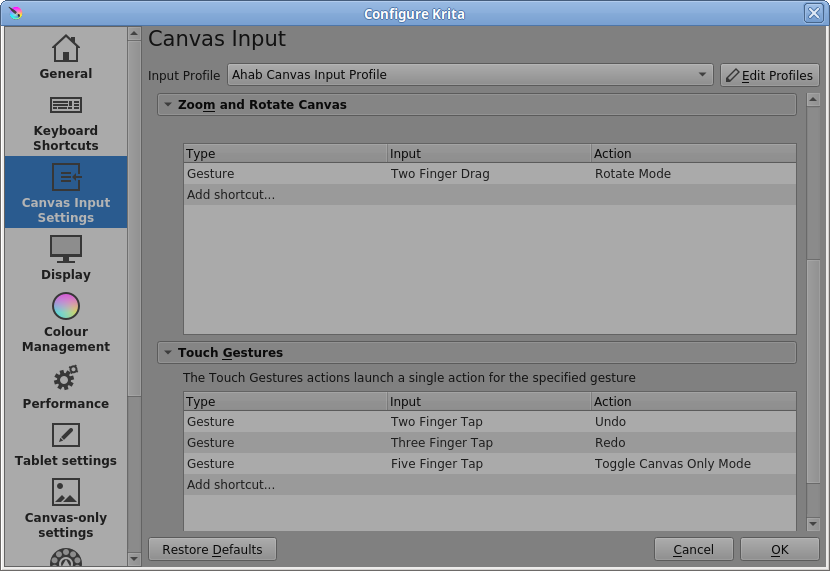Open the Input Profile dropdown

tap(470, 75)
